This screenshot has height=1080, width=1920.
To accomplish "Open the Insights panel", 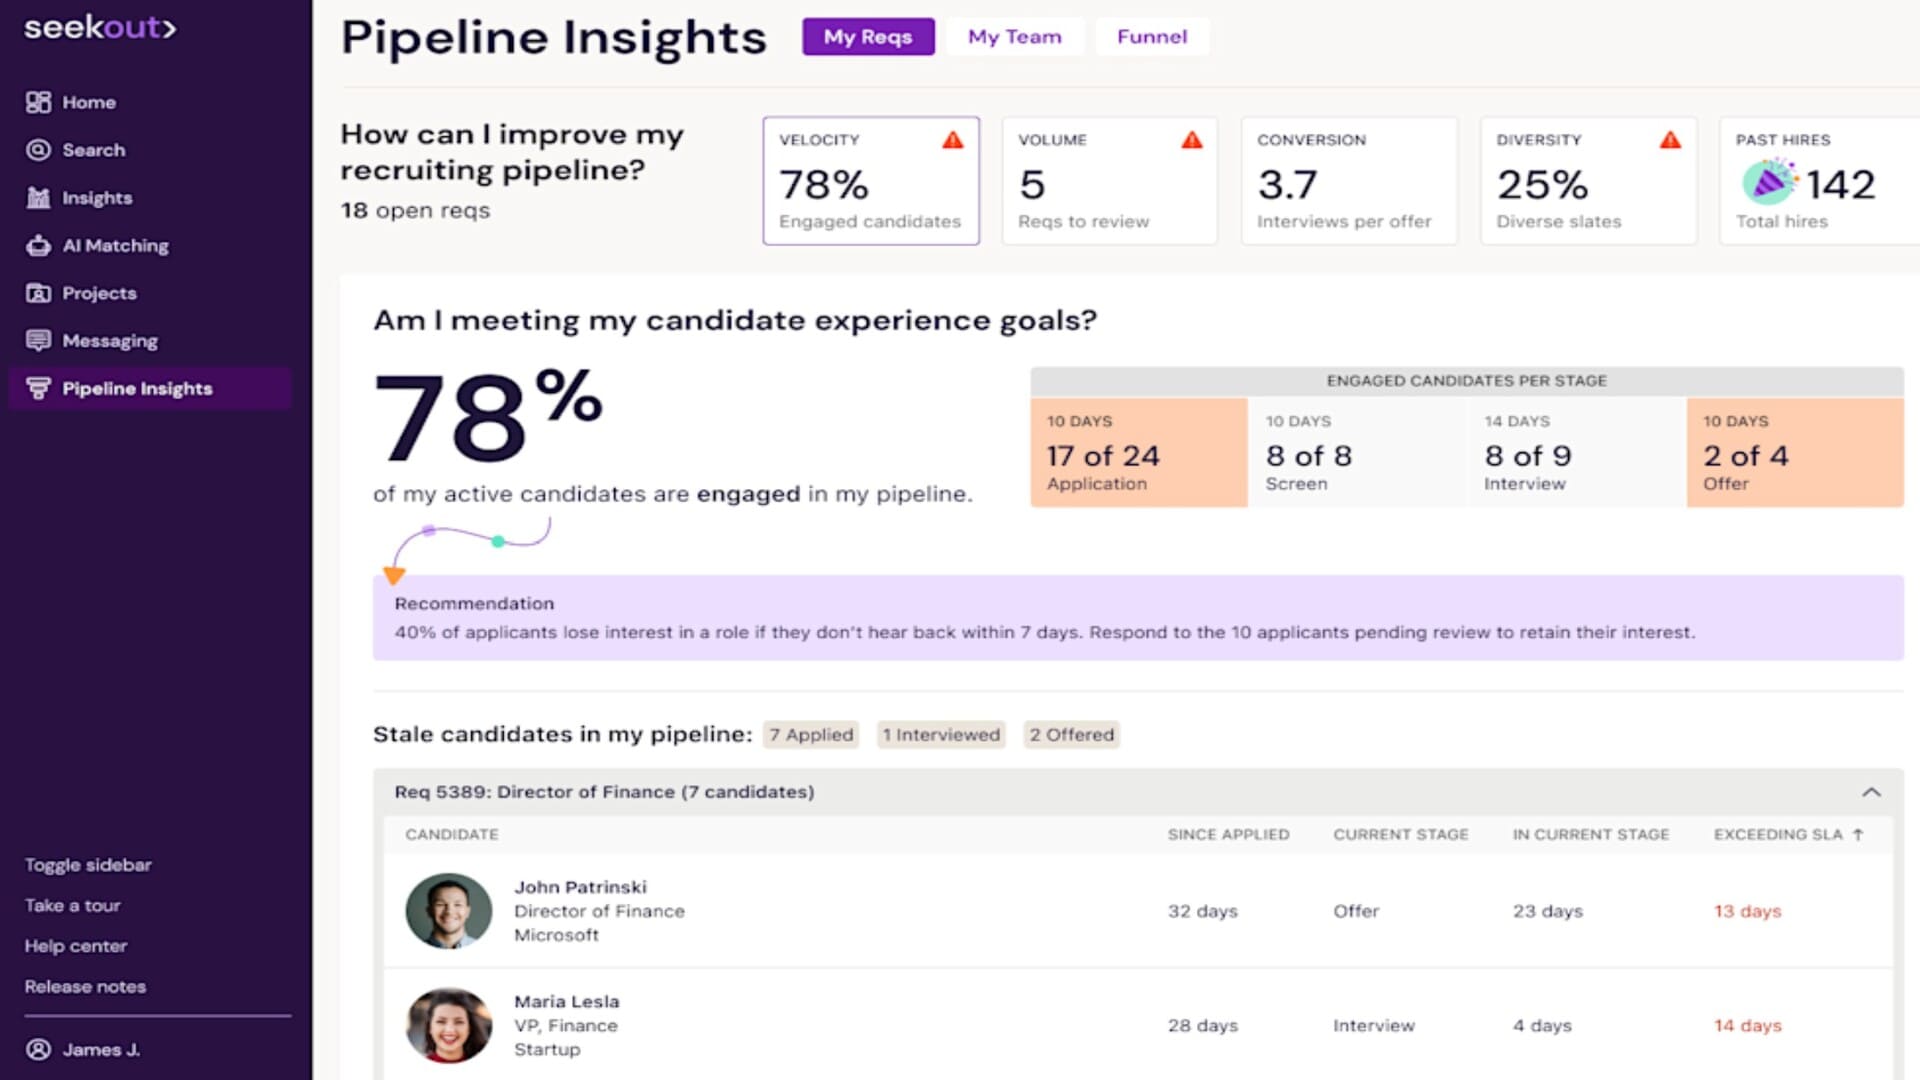I will point(95,197).
